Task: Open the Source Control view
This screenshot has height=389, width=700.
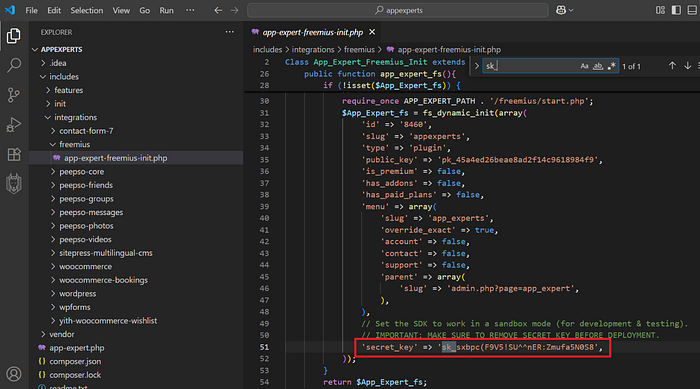Action: tap(13, 95)
